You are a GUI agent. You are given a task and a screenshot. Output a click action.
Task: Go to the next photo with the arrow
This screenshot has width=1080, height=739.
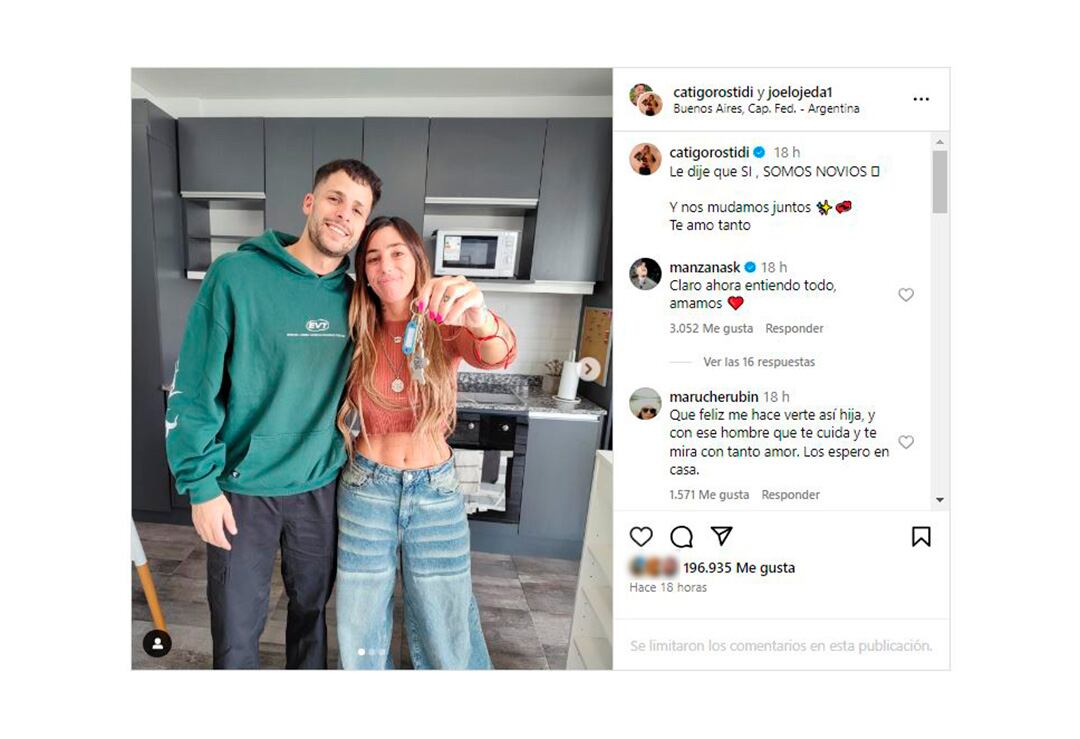(x=588, y=368)
